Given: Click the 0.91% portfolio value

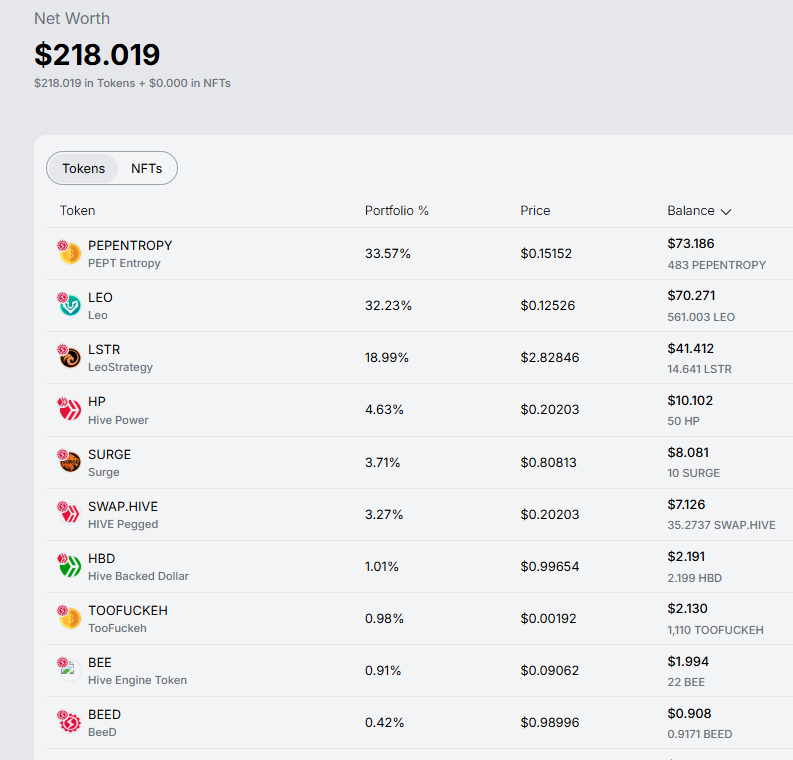Looking at the screenshot, I should [383, 671].
